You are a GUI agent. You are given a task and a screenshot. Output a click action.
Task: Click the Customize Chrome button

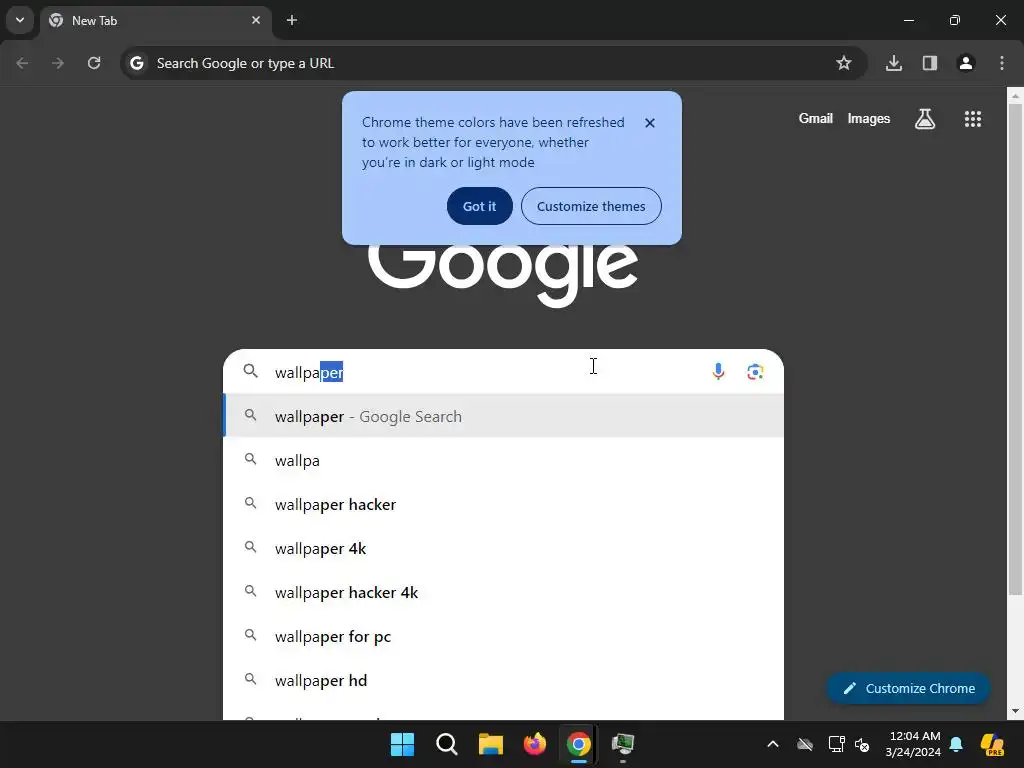(x=908, y=688)
